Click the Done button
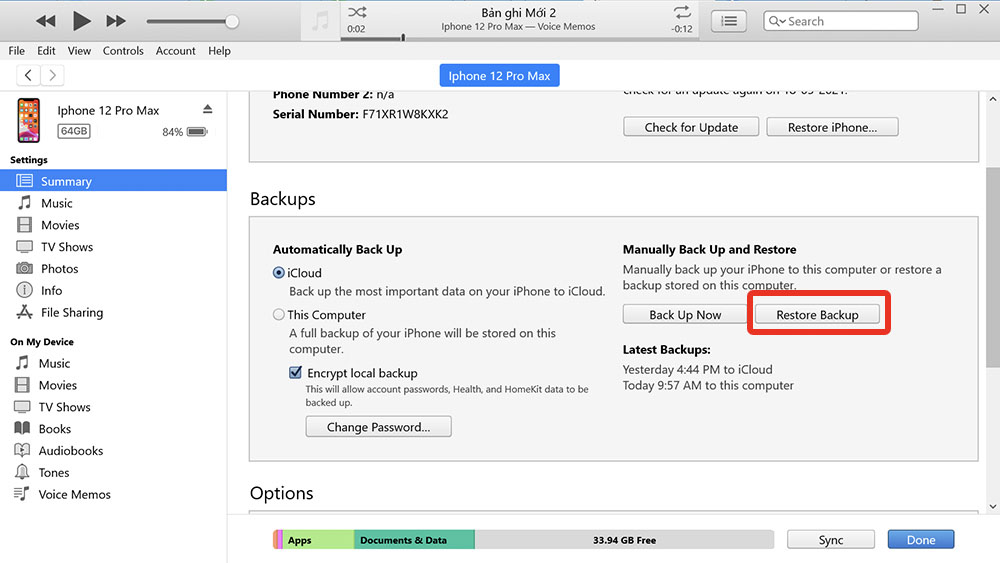The image size is (1000, 563). [921, 539]
